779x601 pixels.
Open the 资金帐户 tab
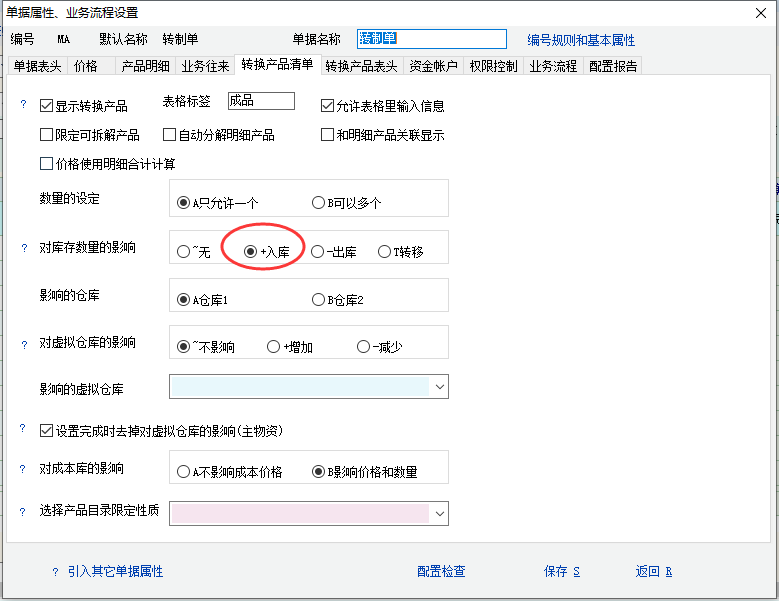click(433, 66)
